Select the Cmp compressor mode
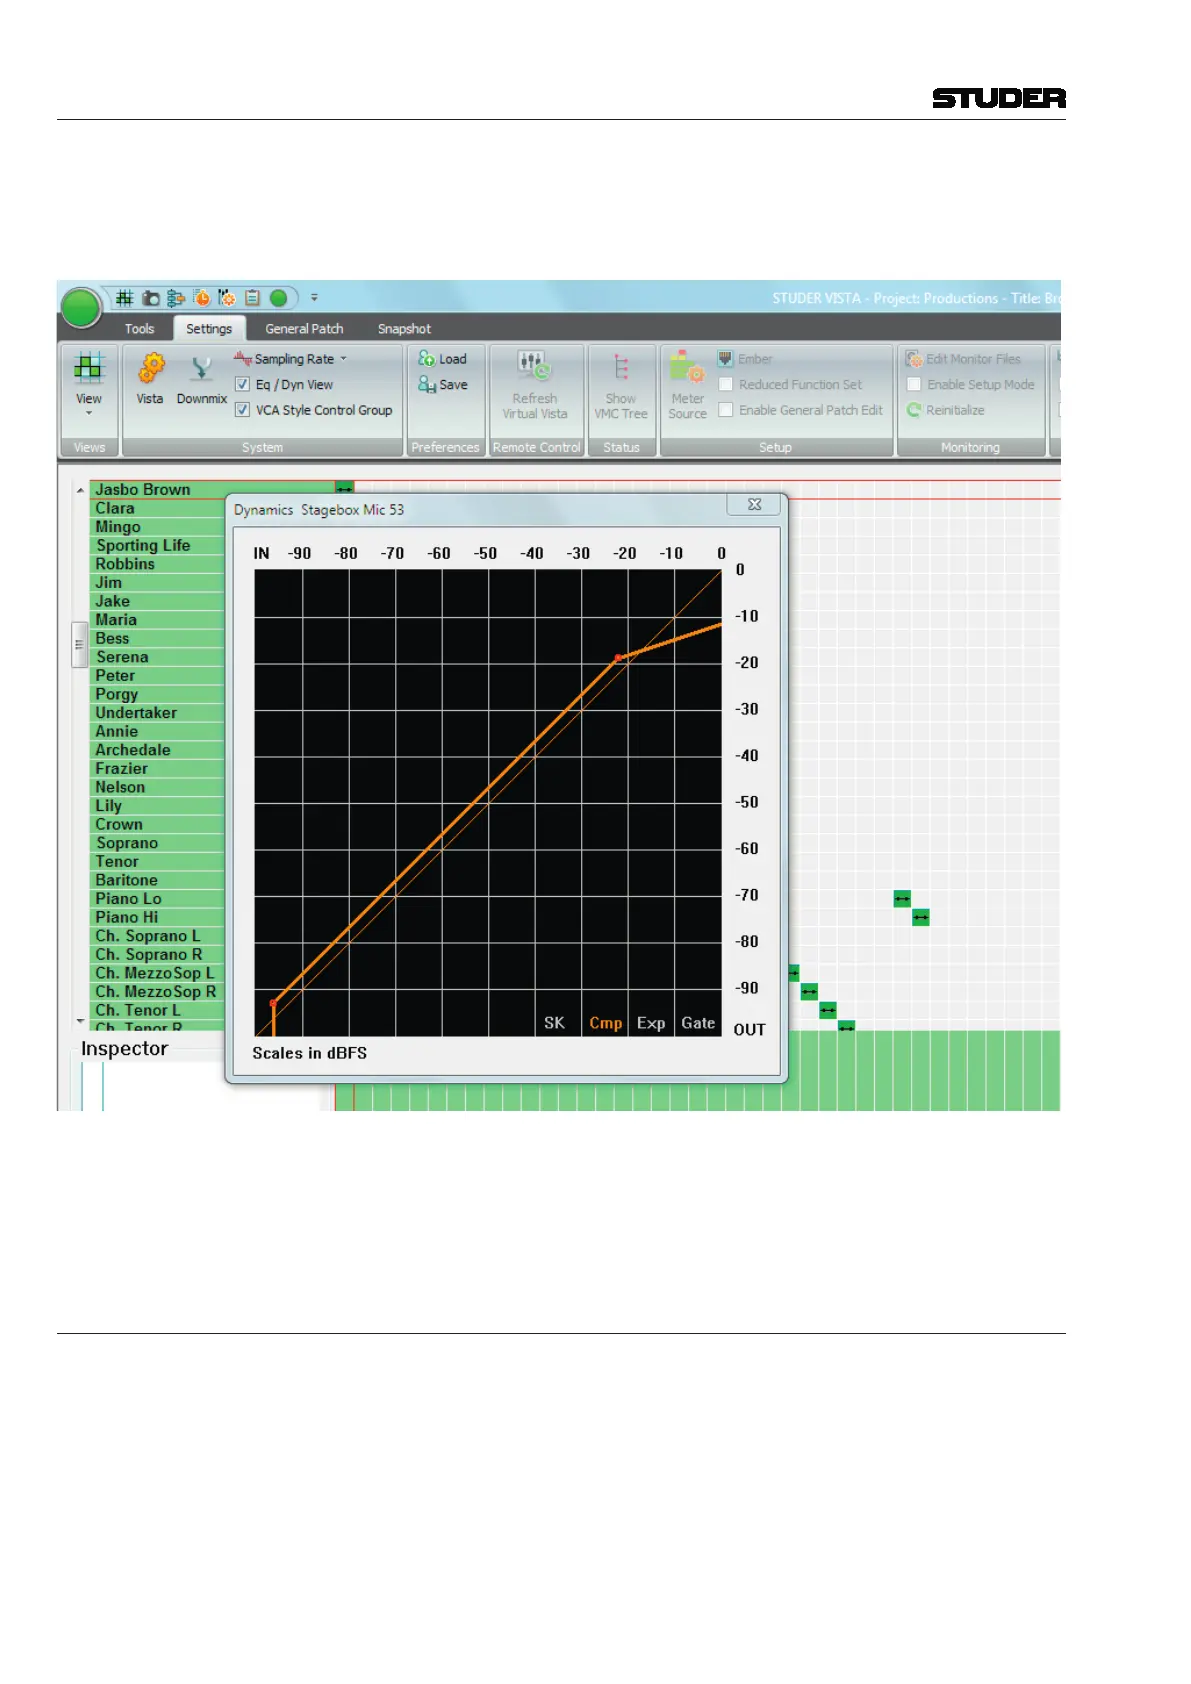Screen dimensions: 1191x1684 tap(605, 1023)
